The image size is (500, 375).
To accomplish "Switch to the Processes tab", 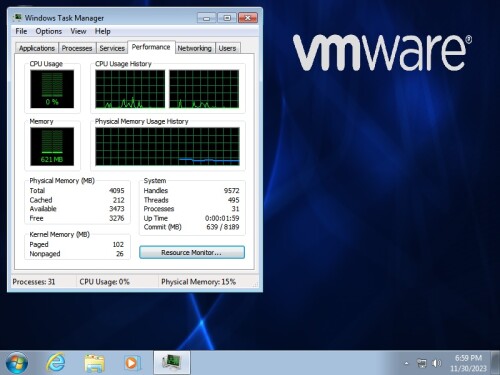I will click(77, 48).
